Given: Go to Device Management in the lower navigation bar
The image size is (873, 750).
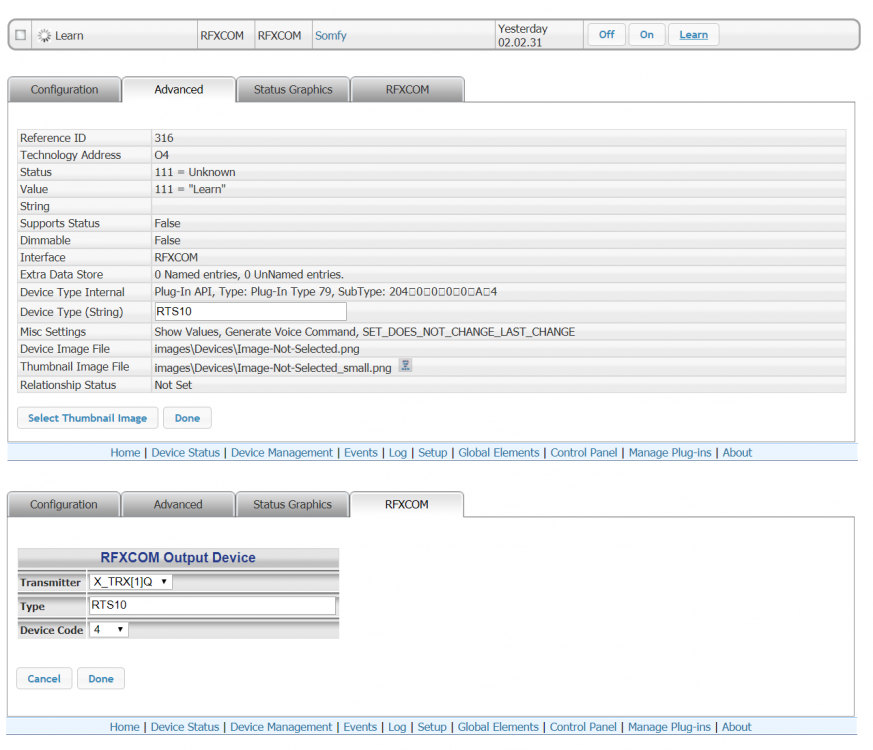Looking at the screenshot, I should point(281,727).
